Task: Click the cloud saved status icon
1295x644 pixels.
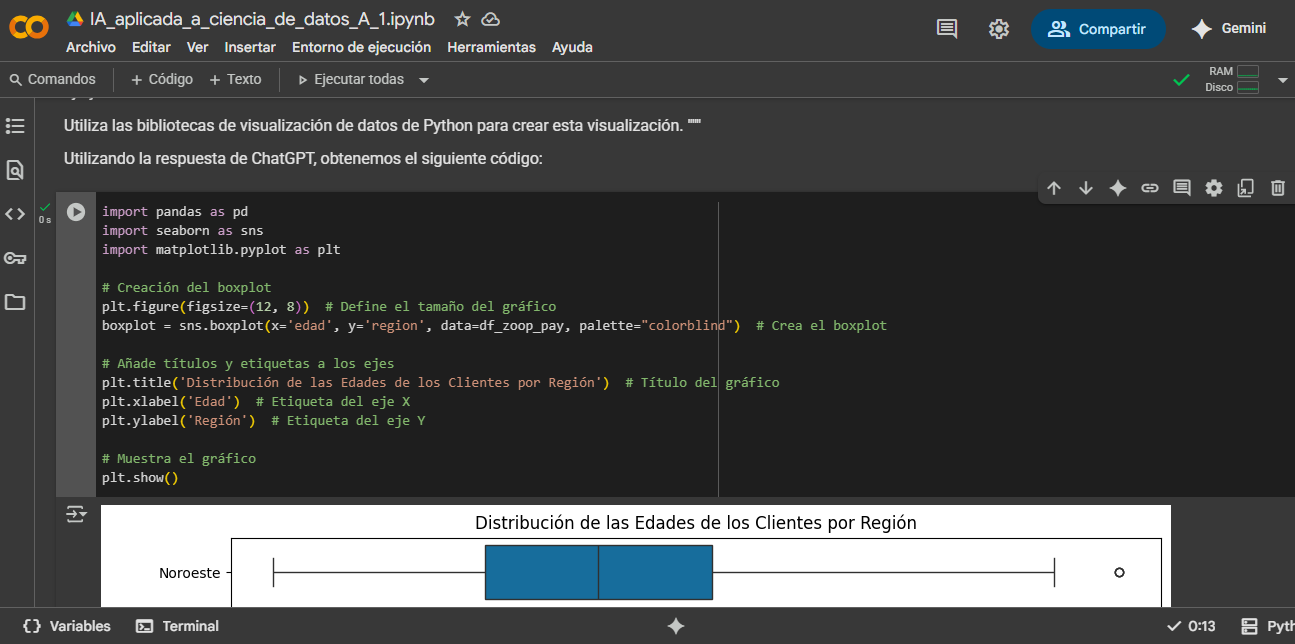Action: click(x=490, y=19)
